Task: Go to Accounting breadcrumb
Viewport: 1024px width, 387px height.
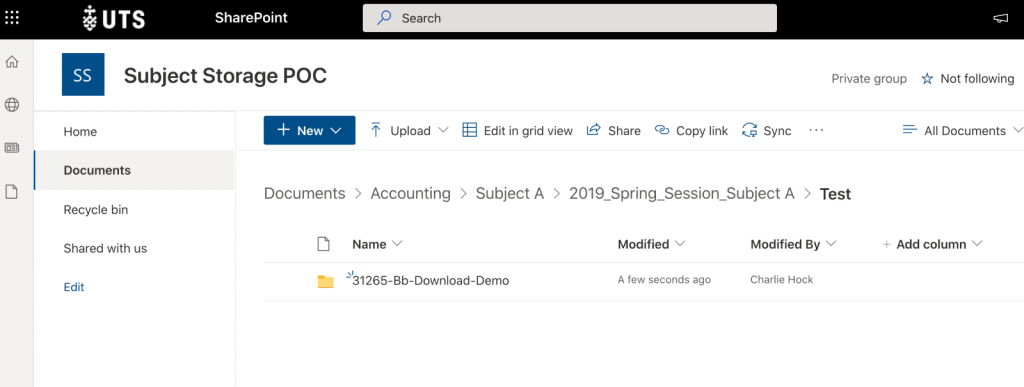Action: tap(410, 193)
